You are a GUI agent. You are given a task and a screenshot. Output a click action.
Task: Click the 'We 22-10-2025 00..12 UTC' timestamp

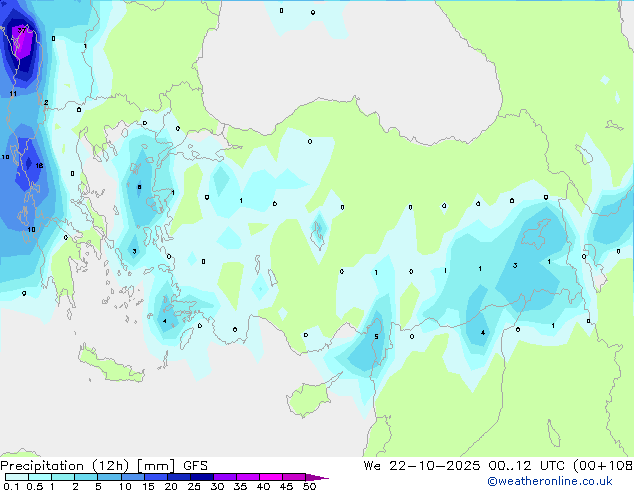(x=464, y=466)
